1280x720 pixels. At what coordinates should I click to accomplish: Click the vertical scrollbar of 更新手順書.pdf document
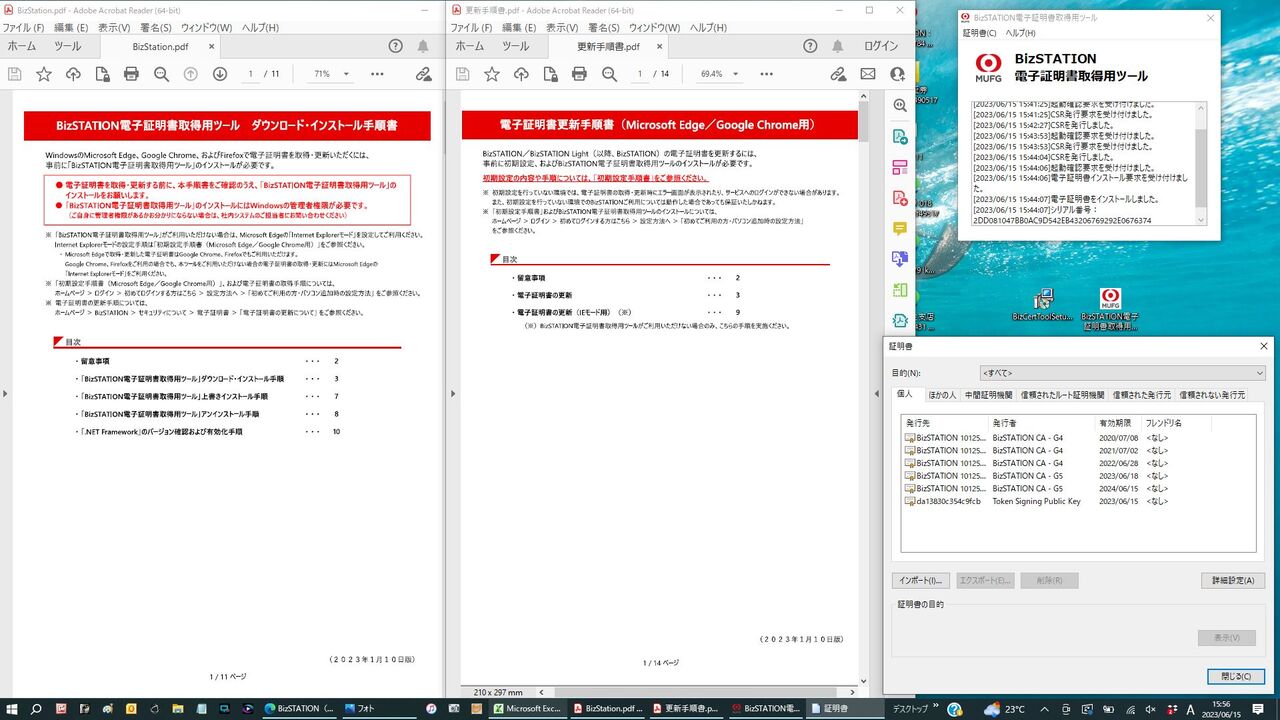pyautogui.click(x=866, y=390)
